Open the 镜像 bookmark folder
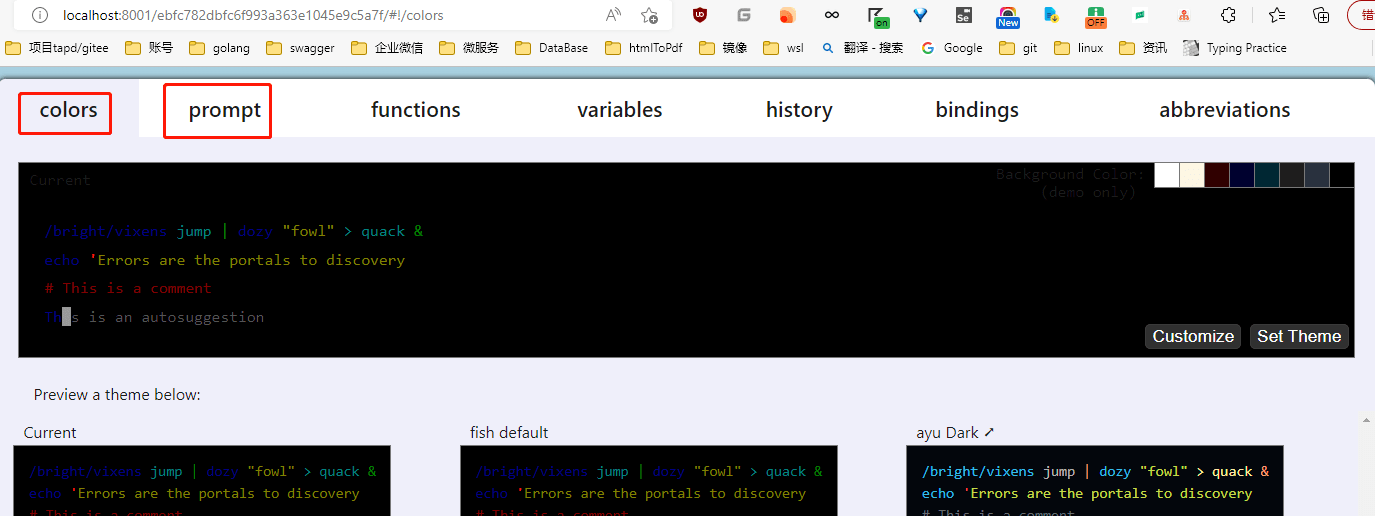The height and width of the screenshot is (516, 1375). (x=723, y=48)
